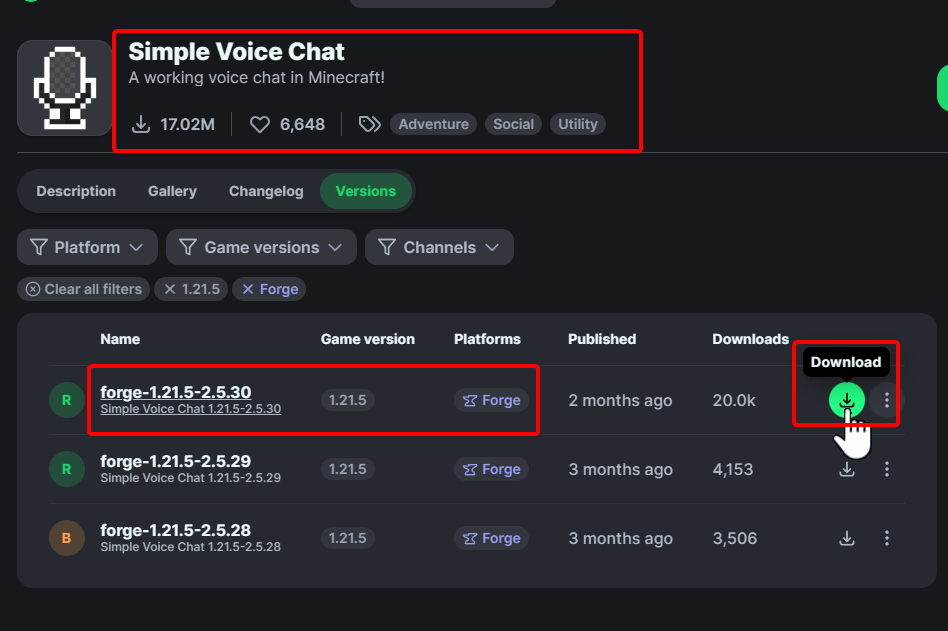
Task: Remove the Forge filter chip
Action: point(270,289)
